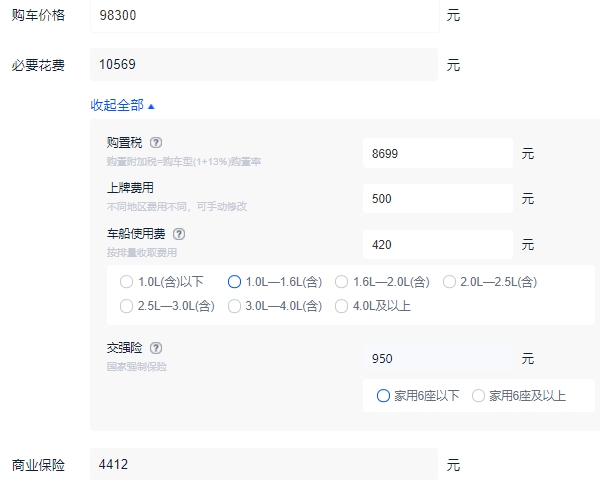600x480 pixels.
Task: Select the 1.0L—1.6L(含) displacement option
Action: [x=234, y=282]
